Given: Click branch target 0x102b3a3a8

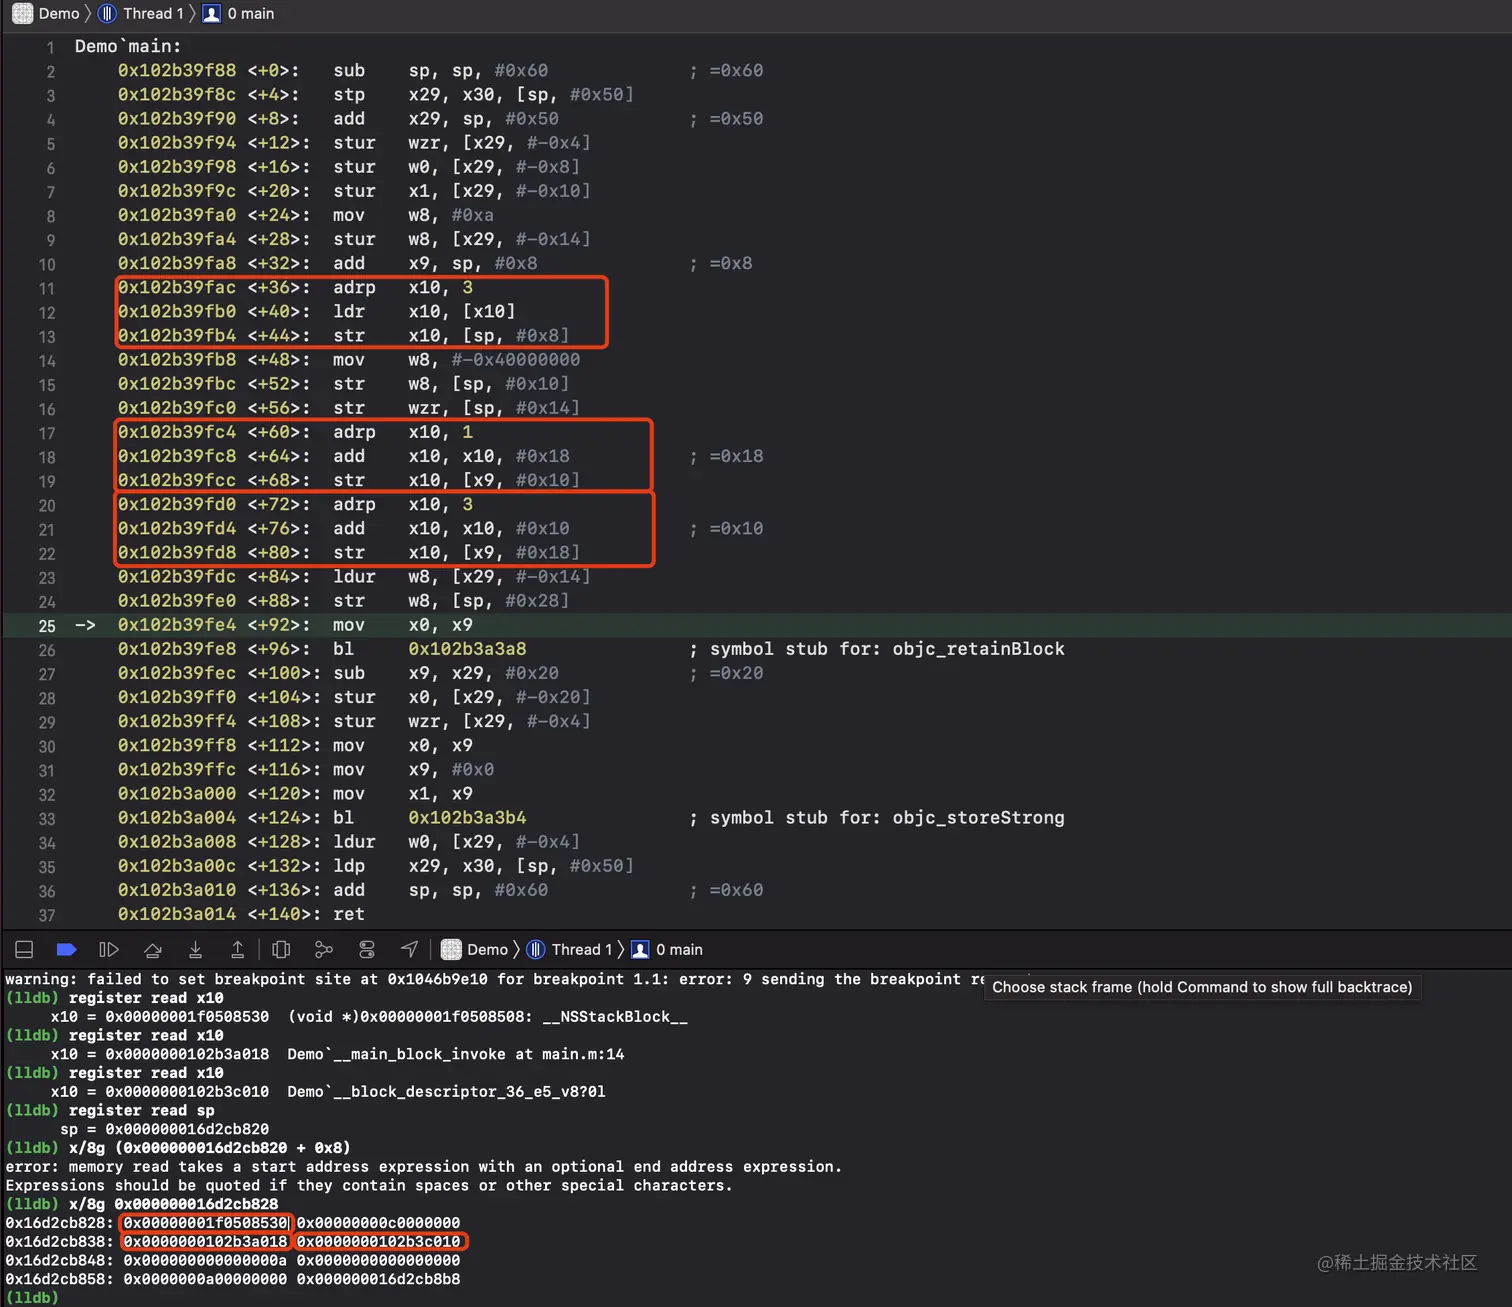Looking at the screenshot, I should point(467,649).
